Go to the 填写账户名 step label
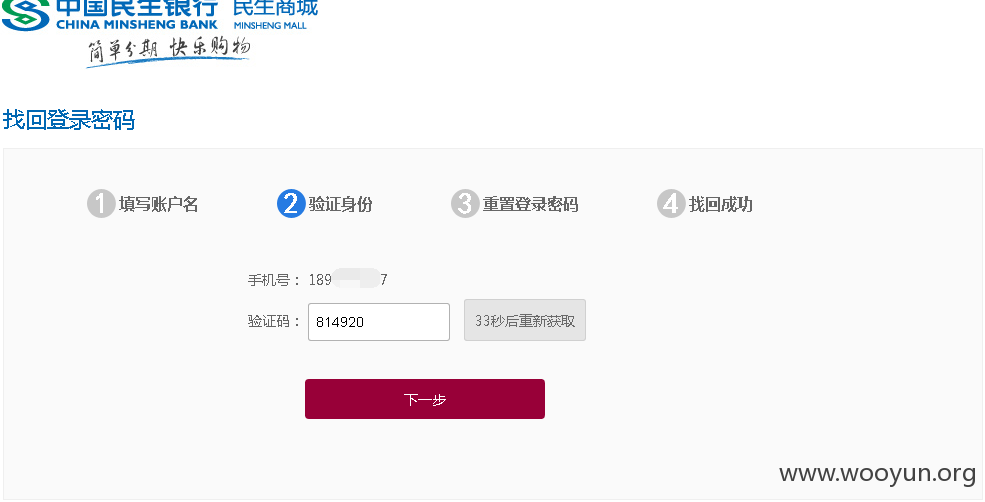Screen dimensions: 985x502 (159, 204)
